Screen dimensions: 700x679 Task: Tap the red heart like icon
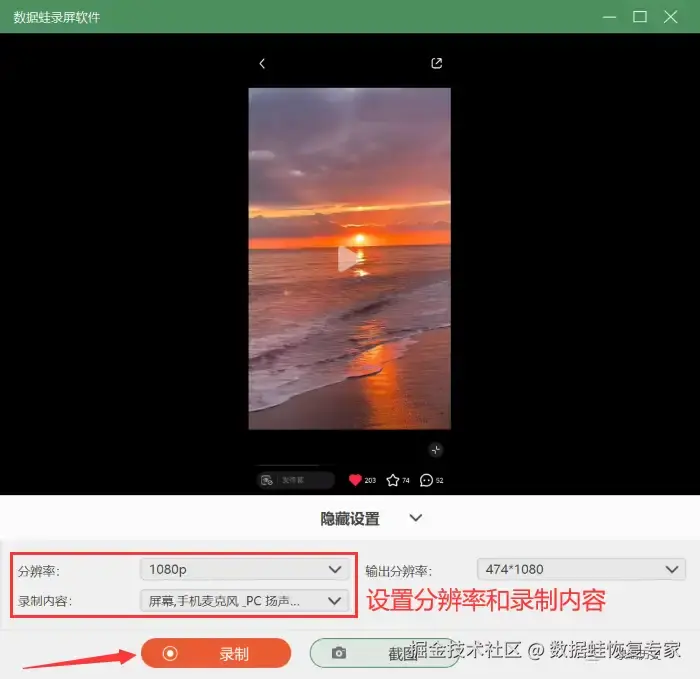point(355,480)
